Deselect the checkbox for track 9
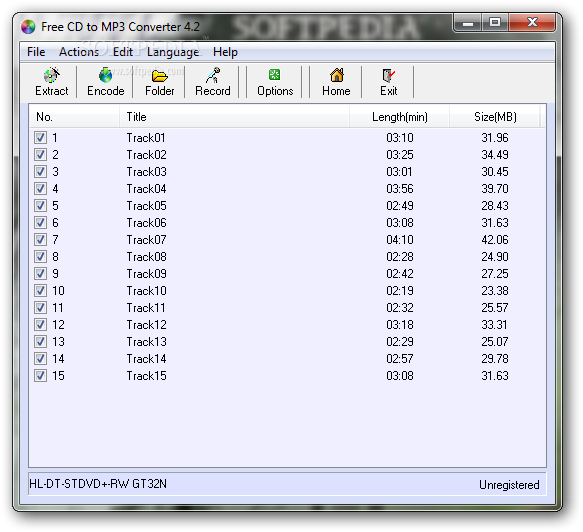This screenshot has height=532, width=583. pos(40,274)
